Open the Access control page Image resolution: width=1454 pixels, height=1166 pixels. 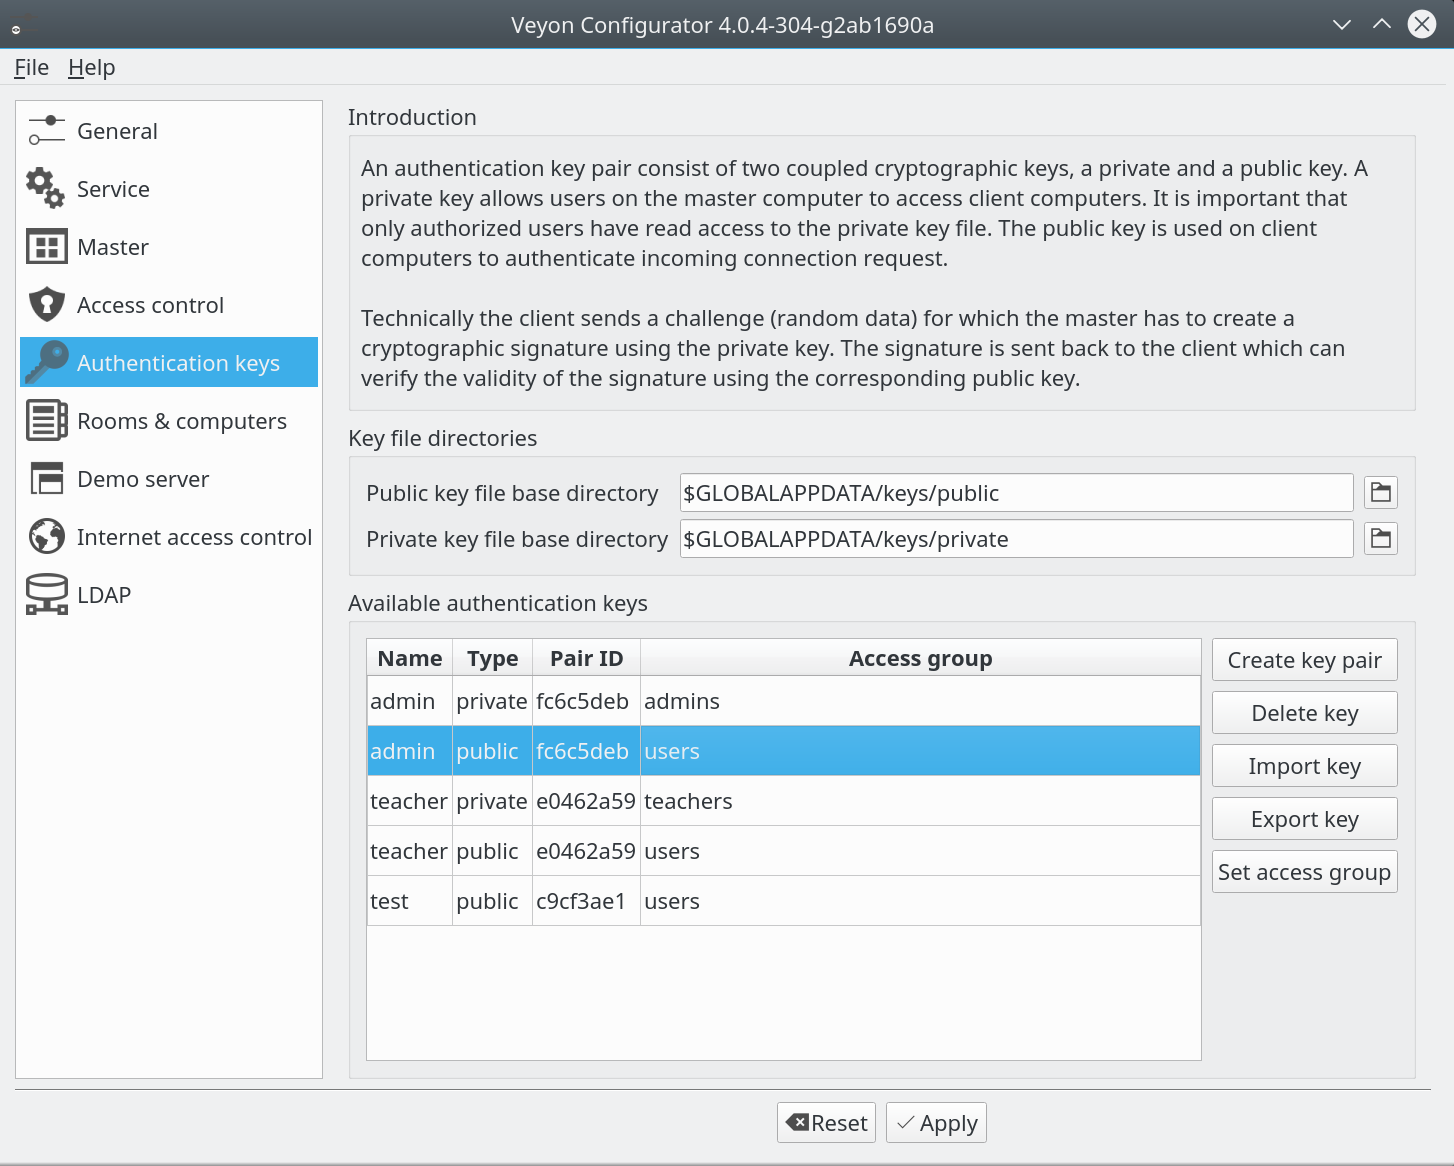169,305
